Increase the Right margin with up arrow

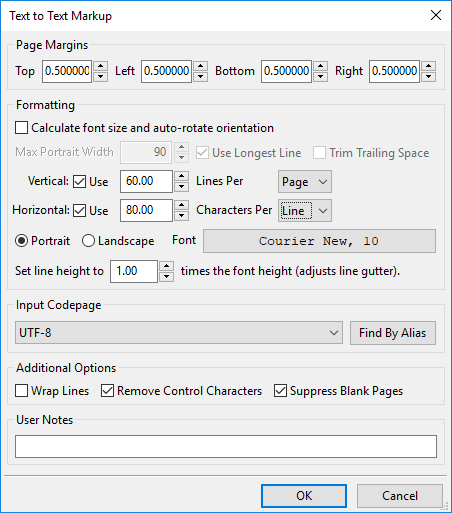(429, 66)
